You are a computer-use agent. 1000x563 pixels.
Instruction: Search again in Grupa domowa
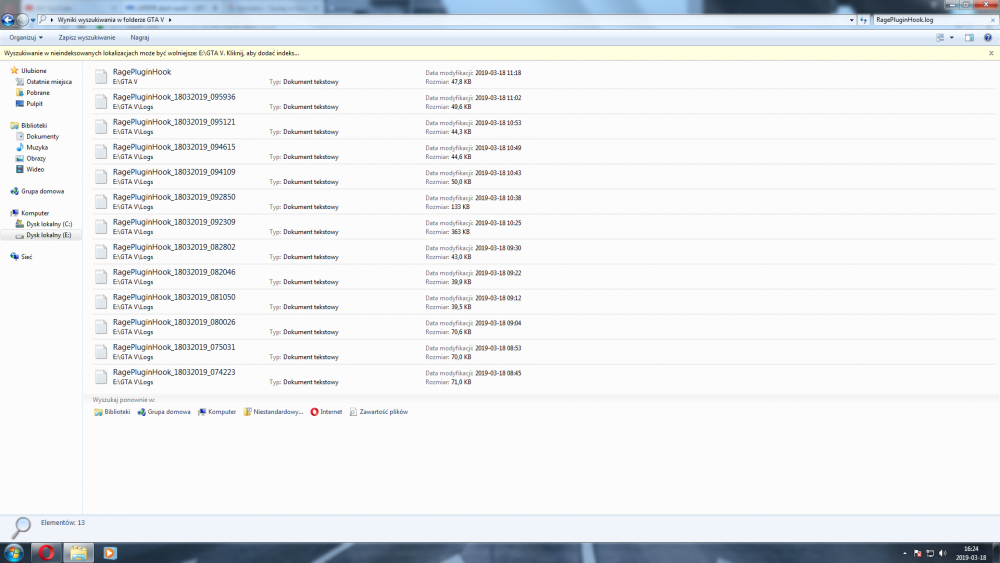[x=164, y=412]
